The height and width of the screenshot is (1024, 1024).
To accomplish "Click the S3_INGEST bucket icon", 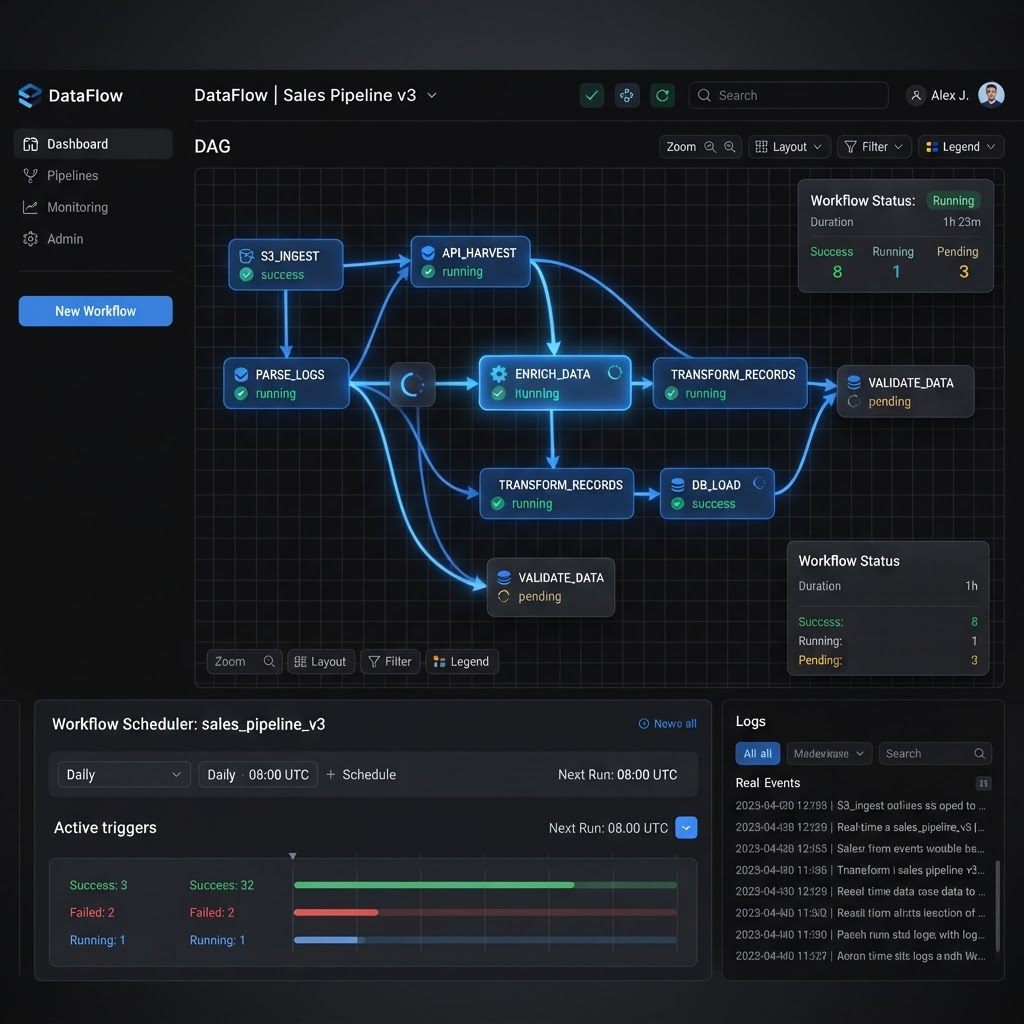I will (x=246, y=255).
